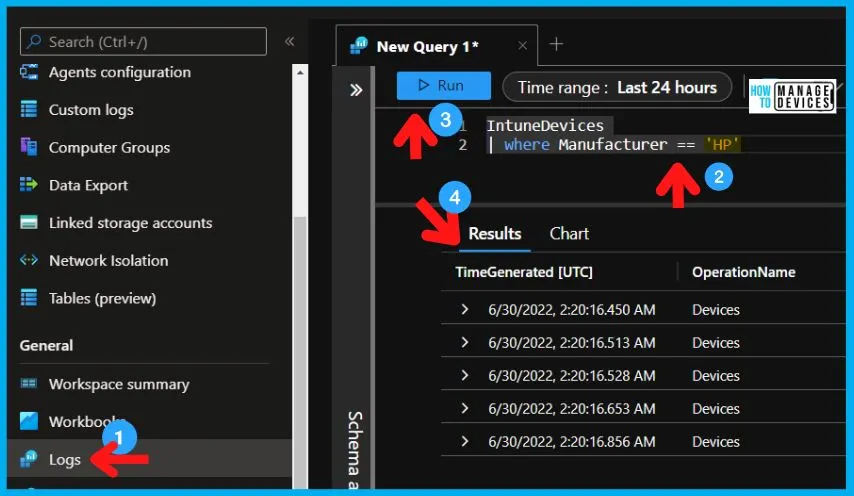Click the 'HP' string in query
The image size is (854, 496).
coord(722,144)
